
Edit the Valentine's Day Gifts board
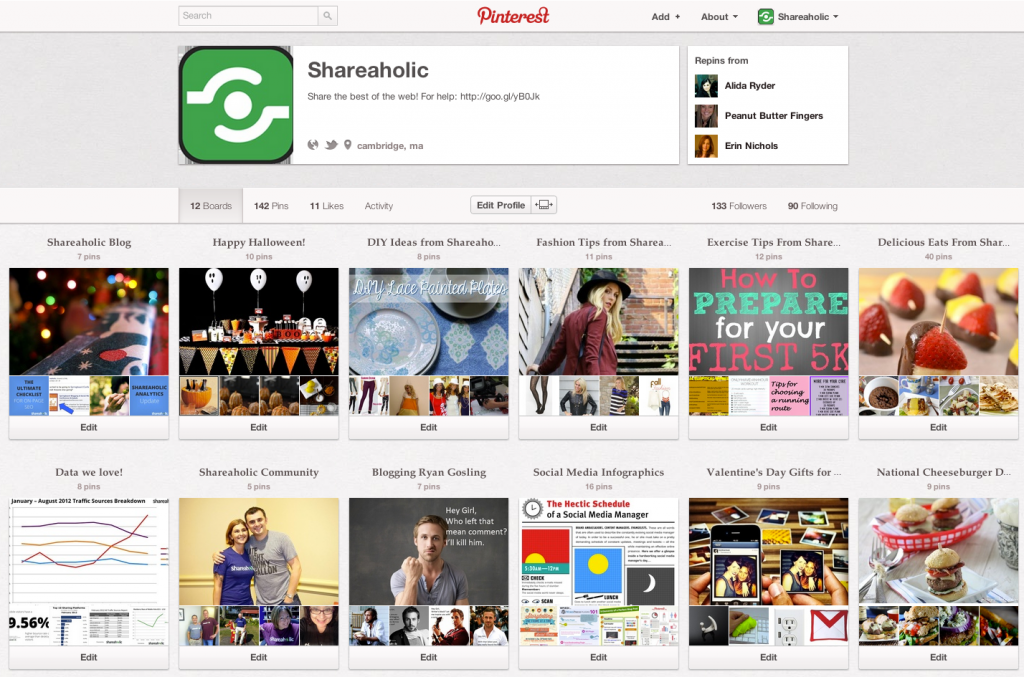coord(769,657)
